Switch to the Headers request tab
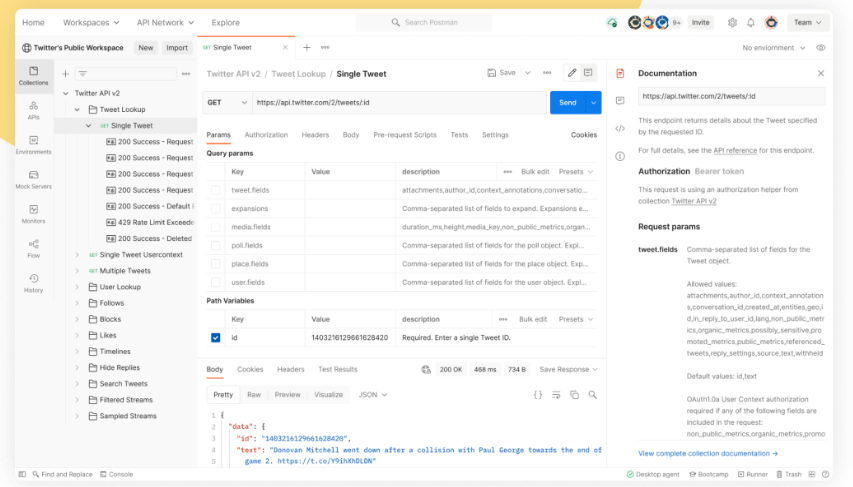This screenshot has height=487, width=853. [315, 135]
